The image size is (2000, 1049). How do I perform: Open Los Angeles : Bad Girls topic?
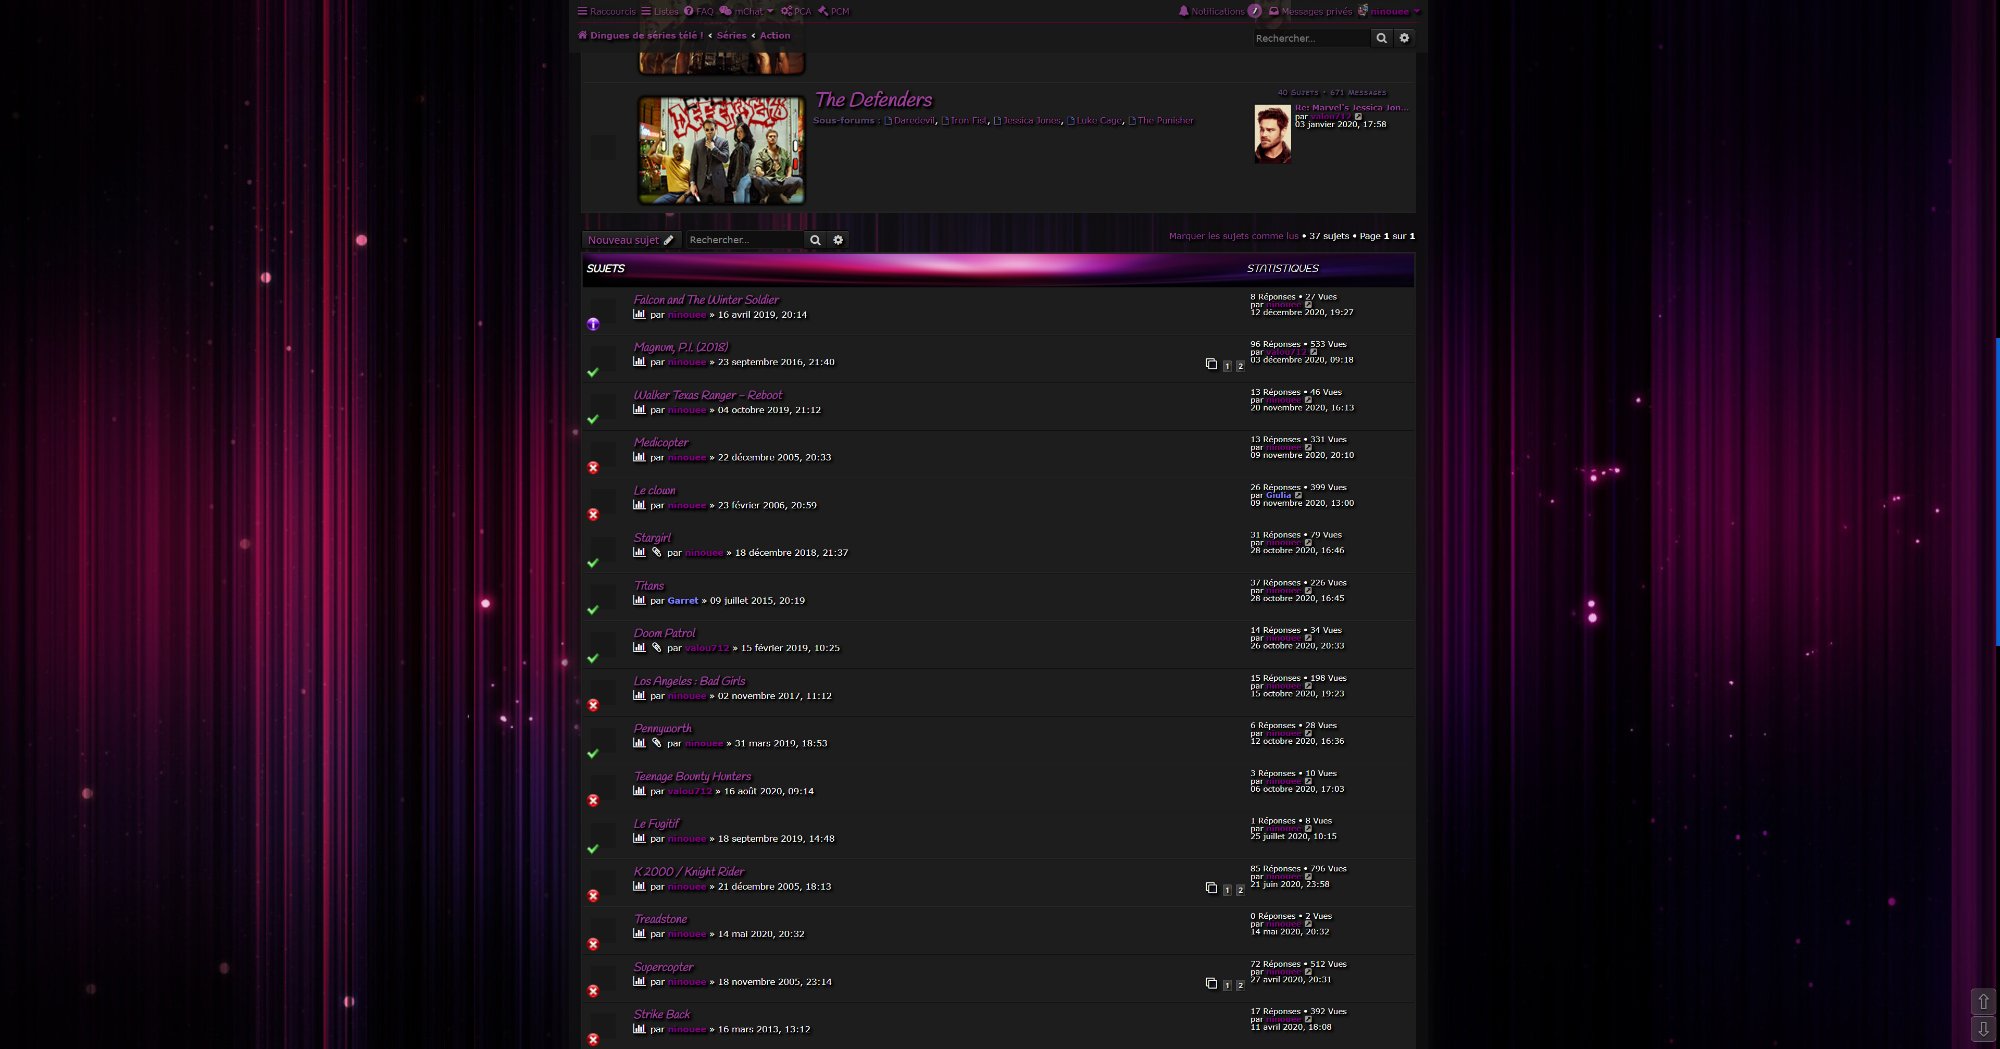[689, 681]
